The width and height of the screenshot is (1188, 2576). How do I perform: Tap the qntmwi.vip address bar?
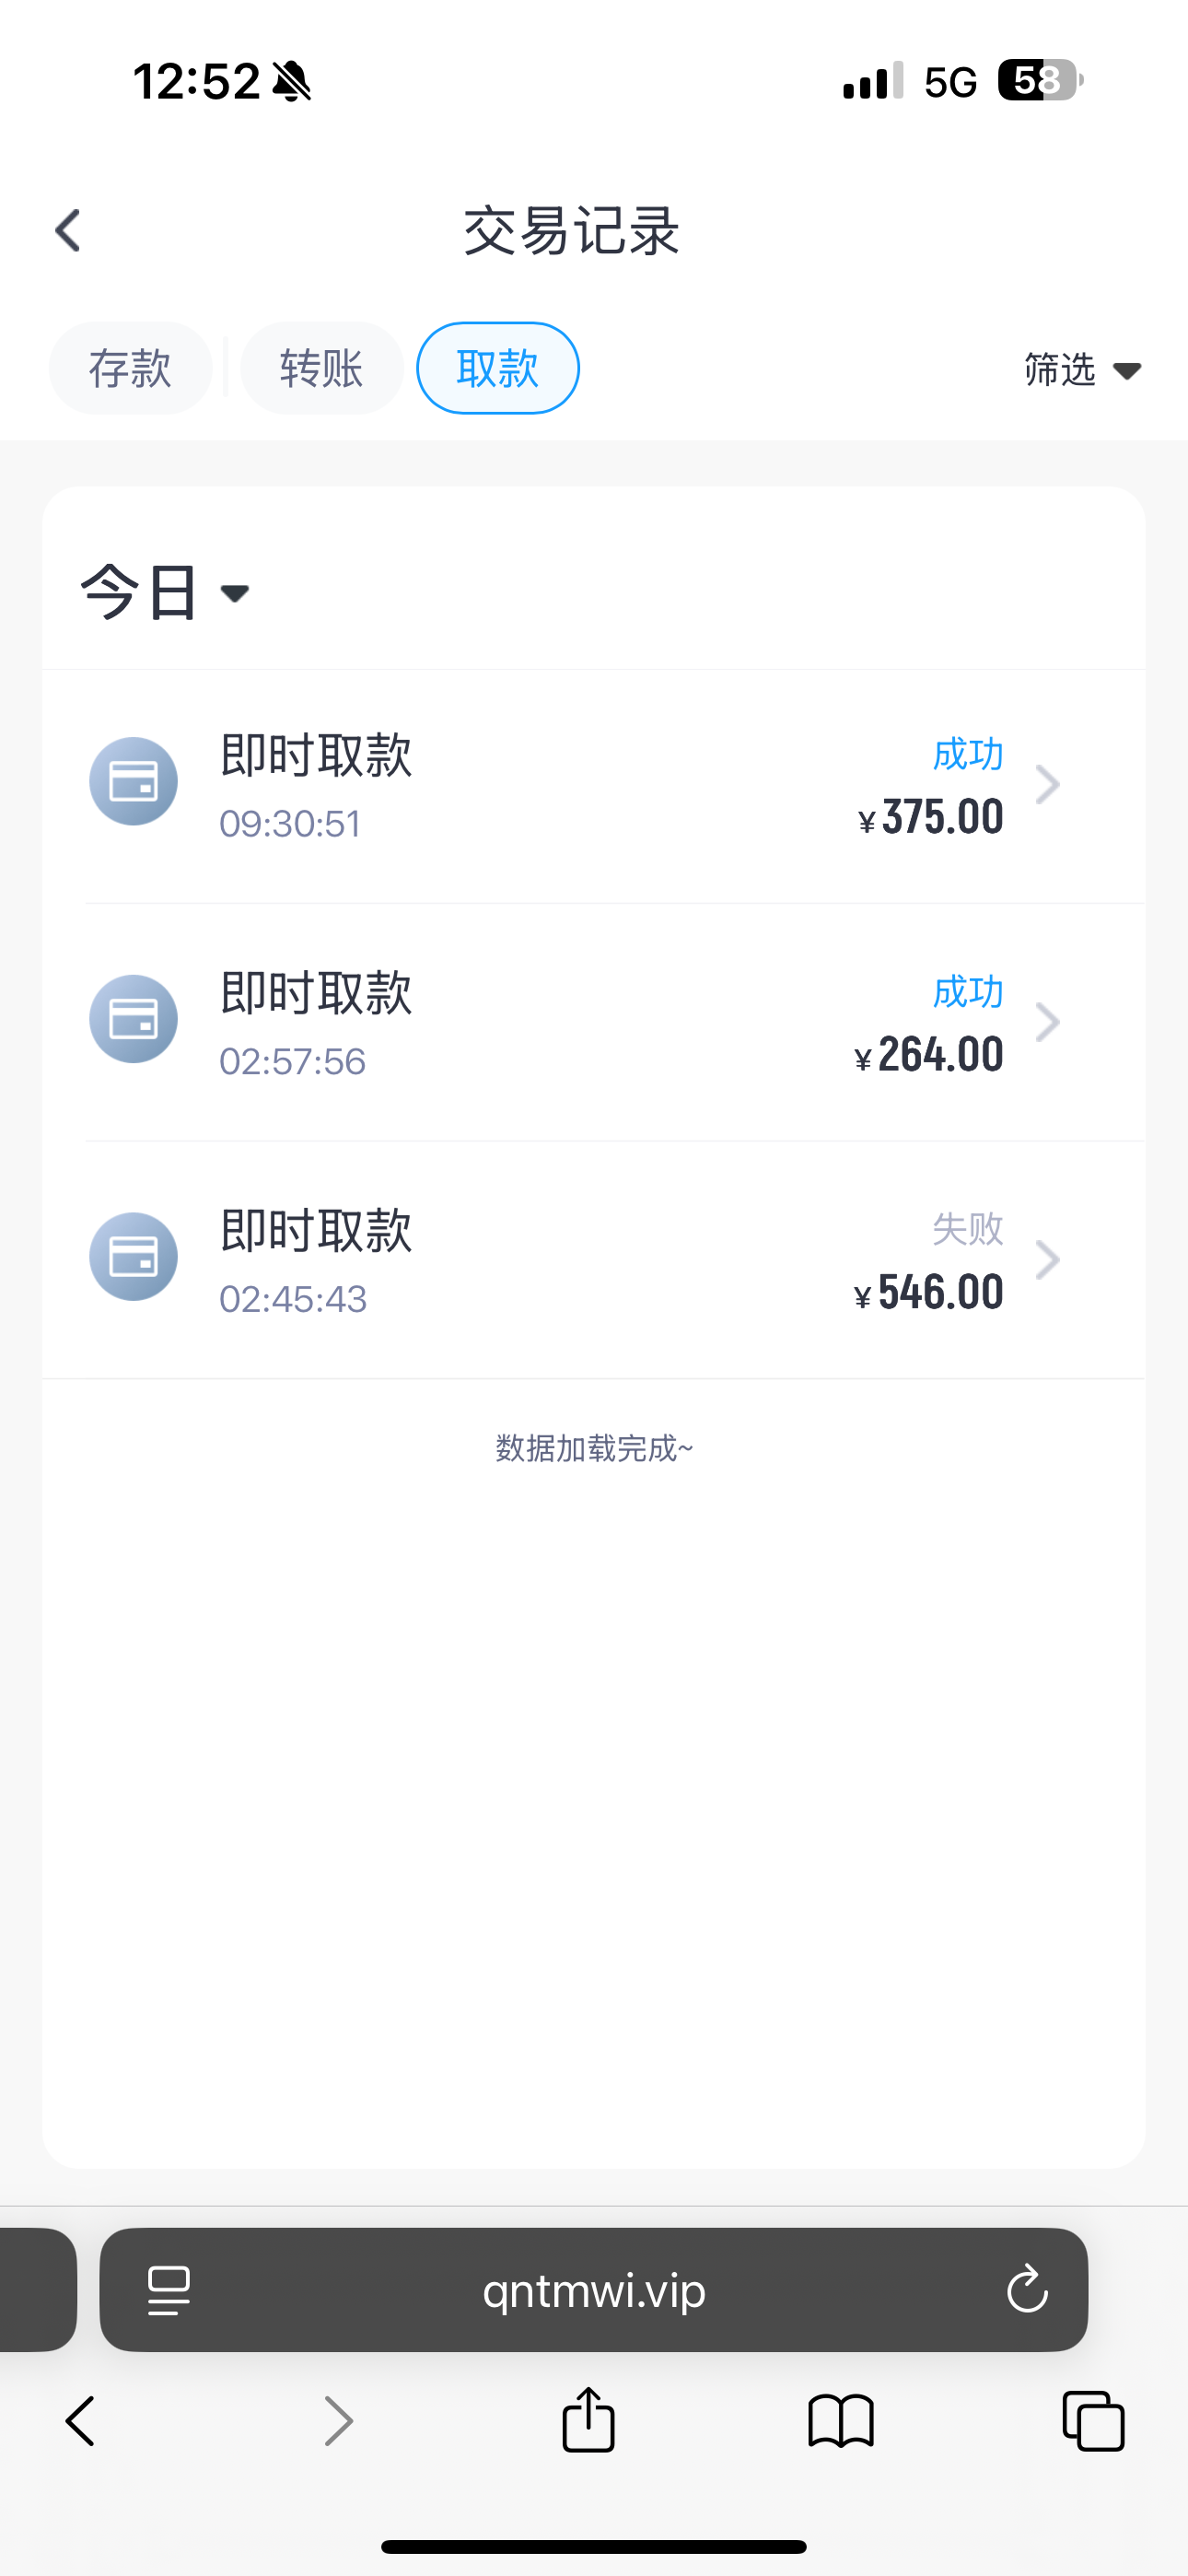pyautogui.click(x=594, y=2290)
